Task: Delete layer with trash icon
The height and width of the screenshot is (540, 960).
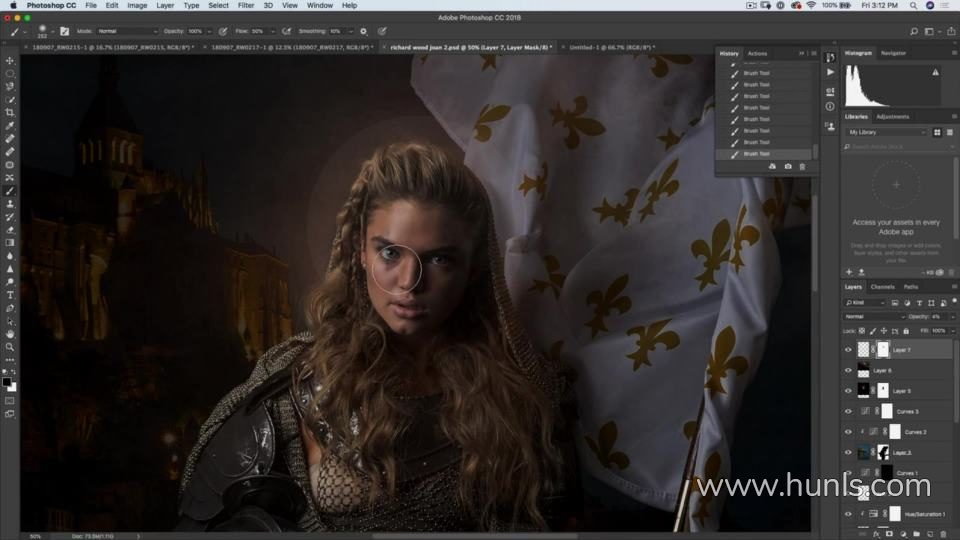Action: tap(943, 534)
